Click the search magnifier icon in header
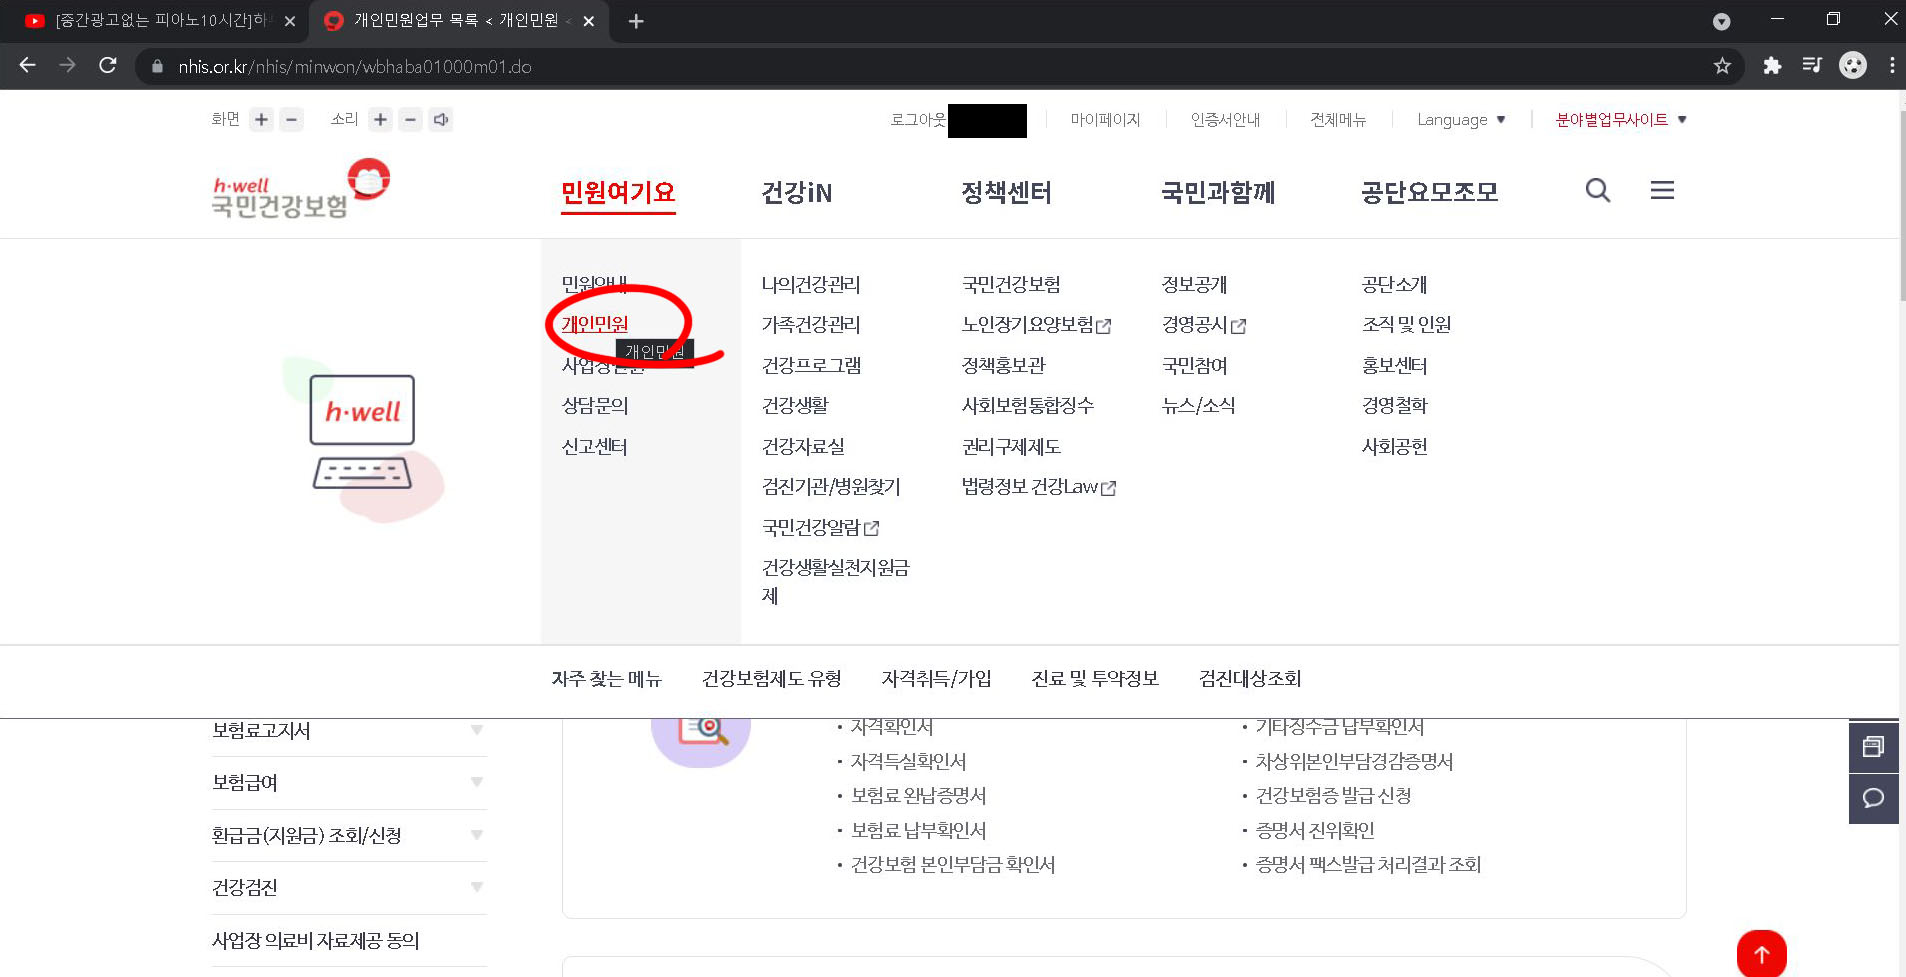Image resolution: width=1906 pixels, height=977 pixels. [1598, 190]
